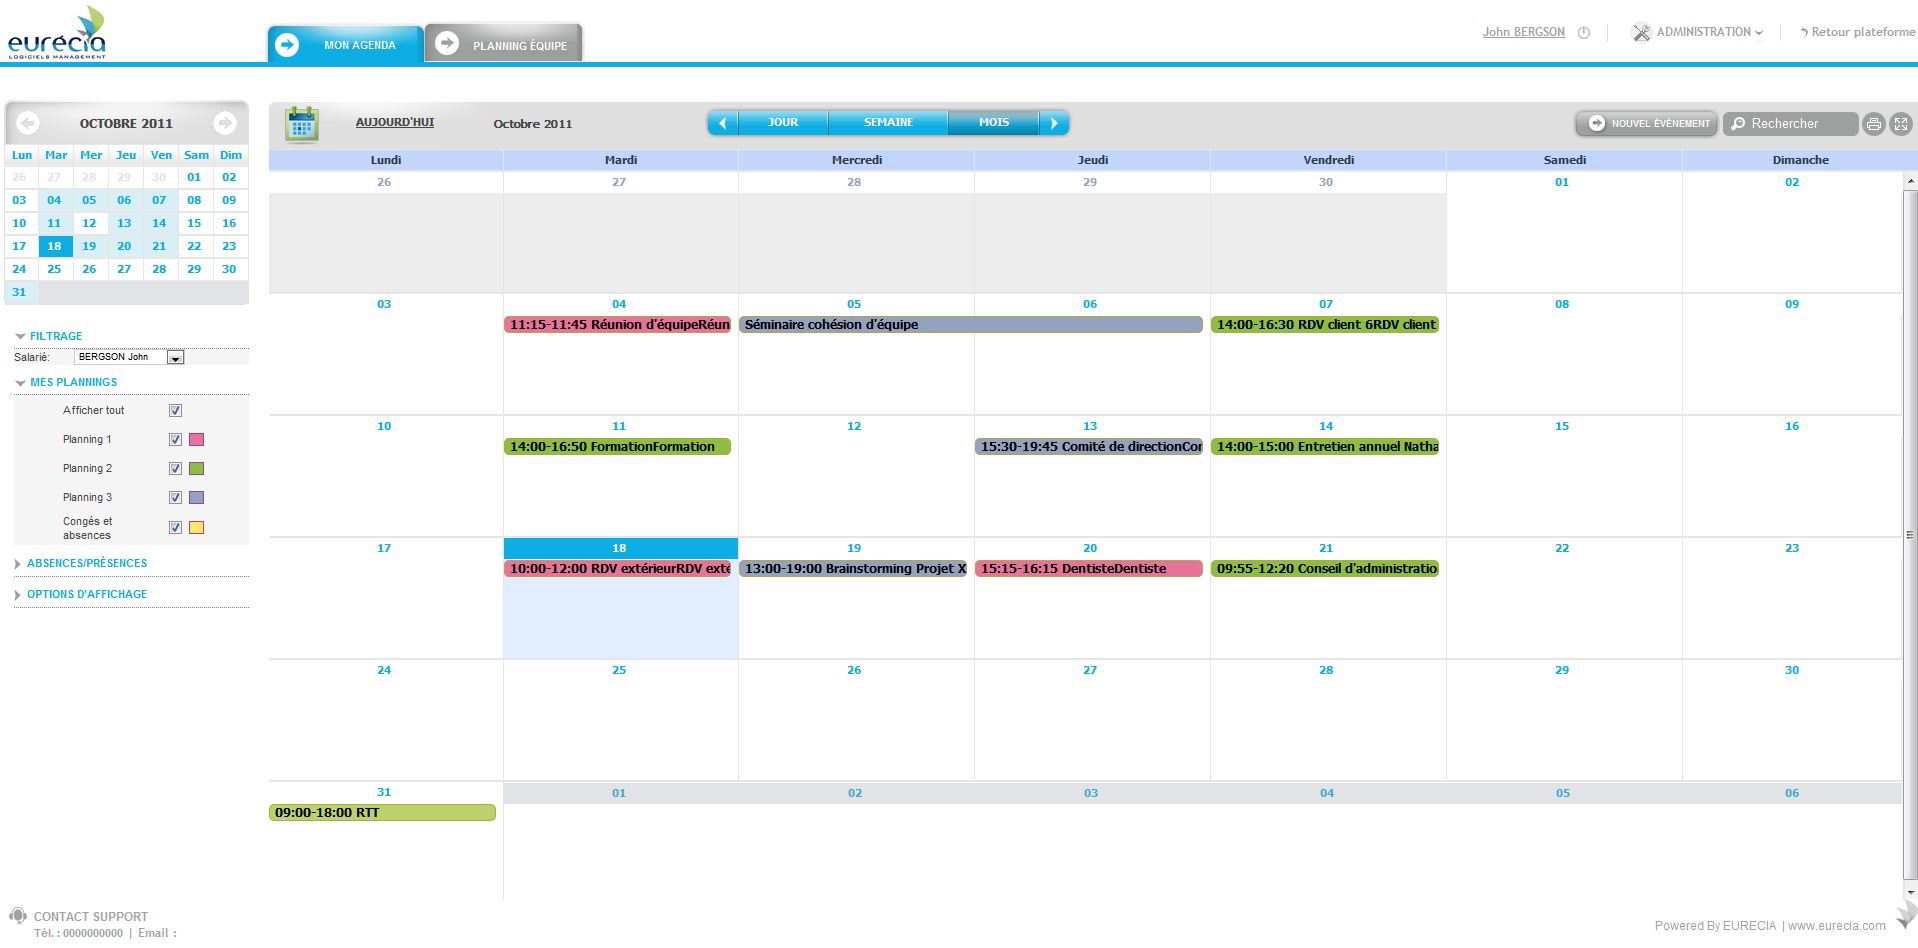The width and height of the screenshot is (1918, 948).
Task: Click the green Planning 2 color swatch
Action: [197, 469]
